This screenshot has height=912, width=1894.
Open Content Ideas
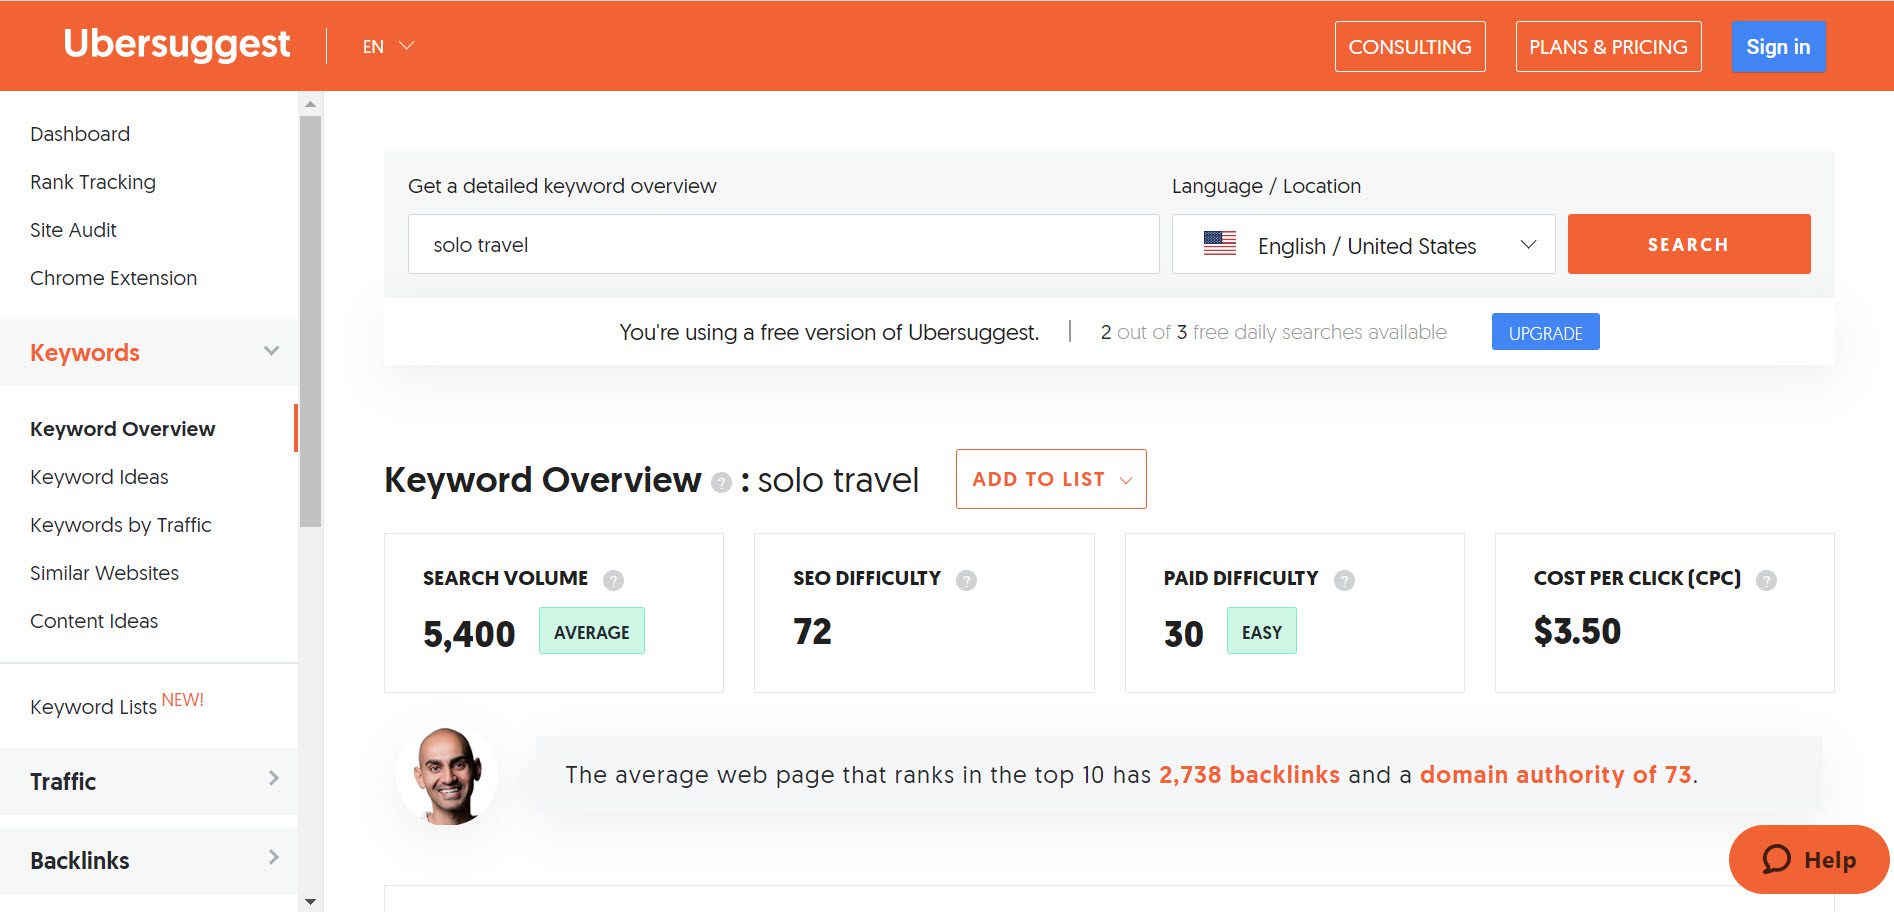(94, 621)
